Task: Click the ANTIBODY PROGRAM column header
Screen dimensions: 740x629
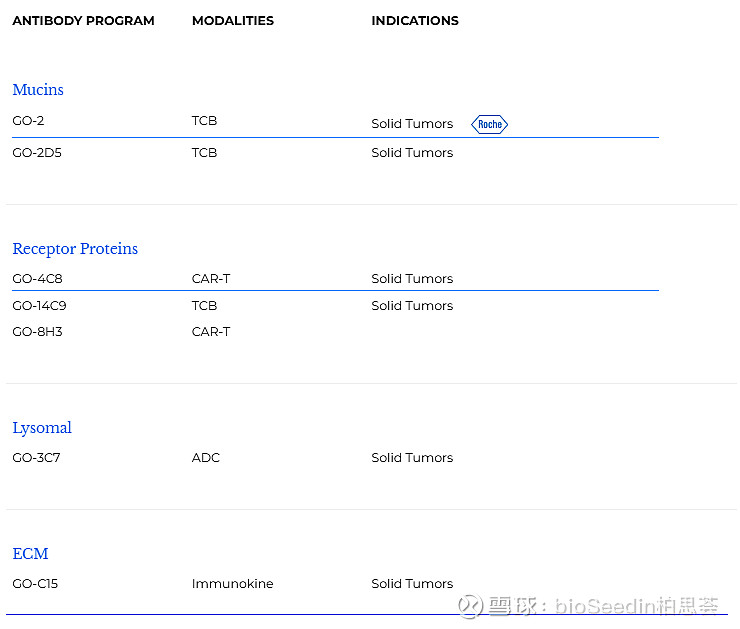Action: [x=83, y=21]
